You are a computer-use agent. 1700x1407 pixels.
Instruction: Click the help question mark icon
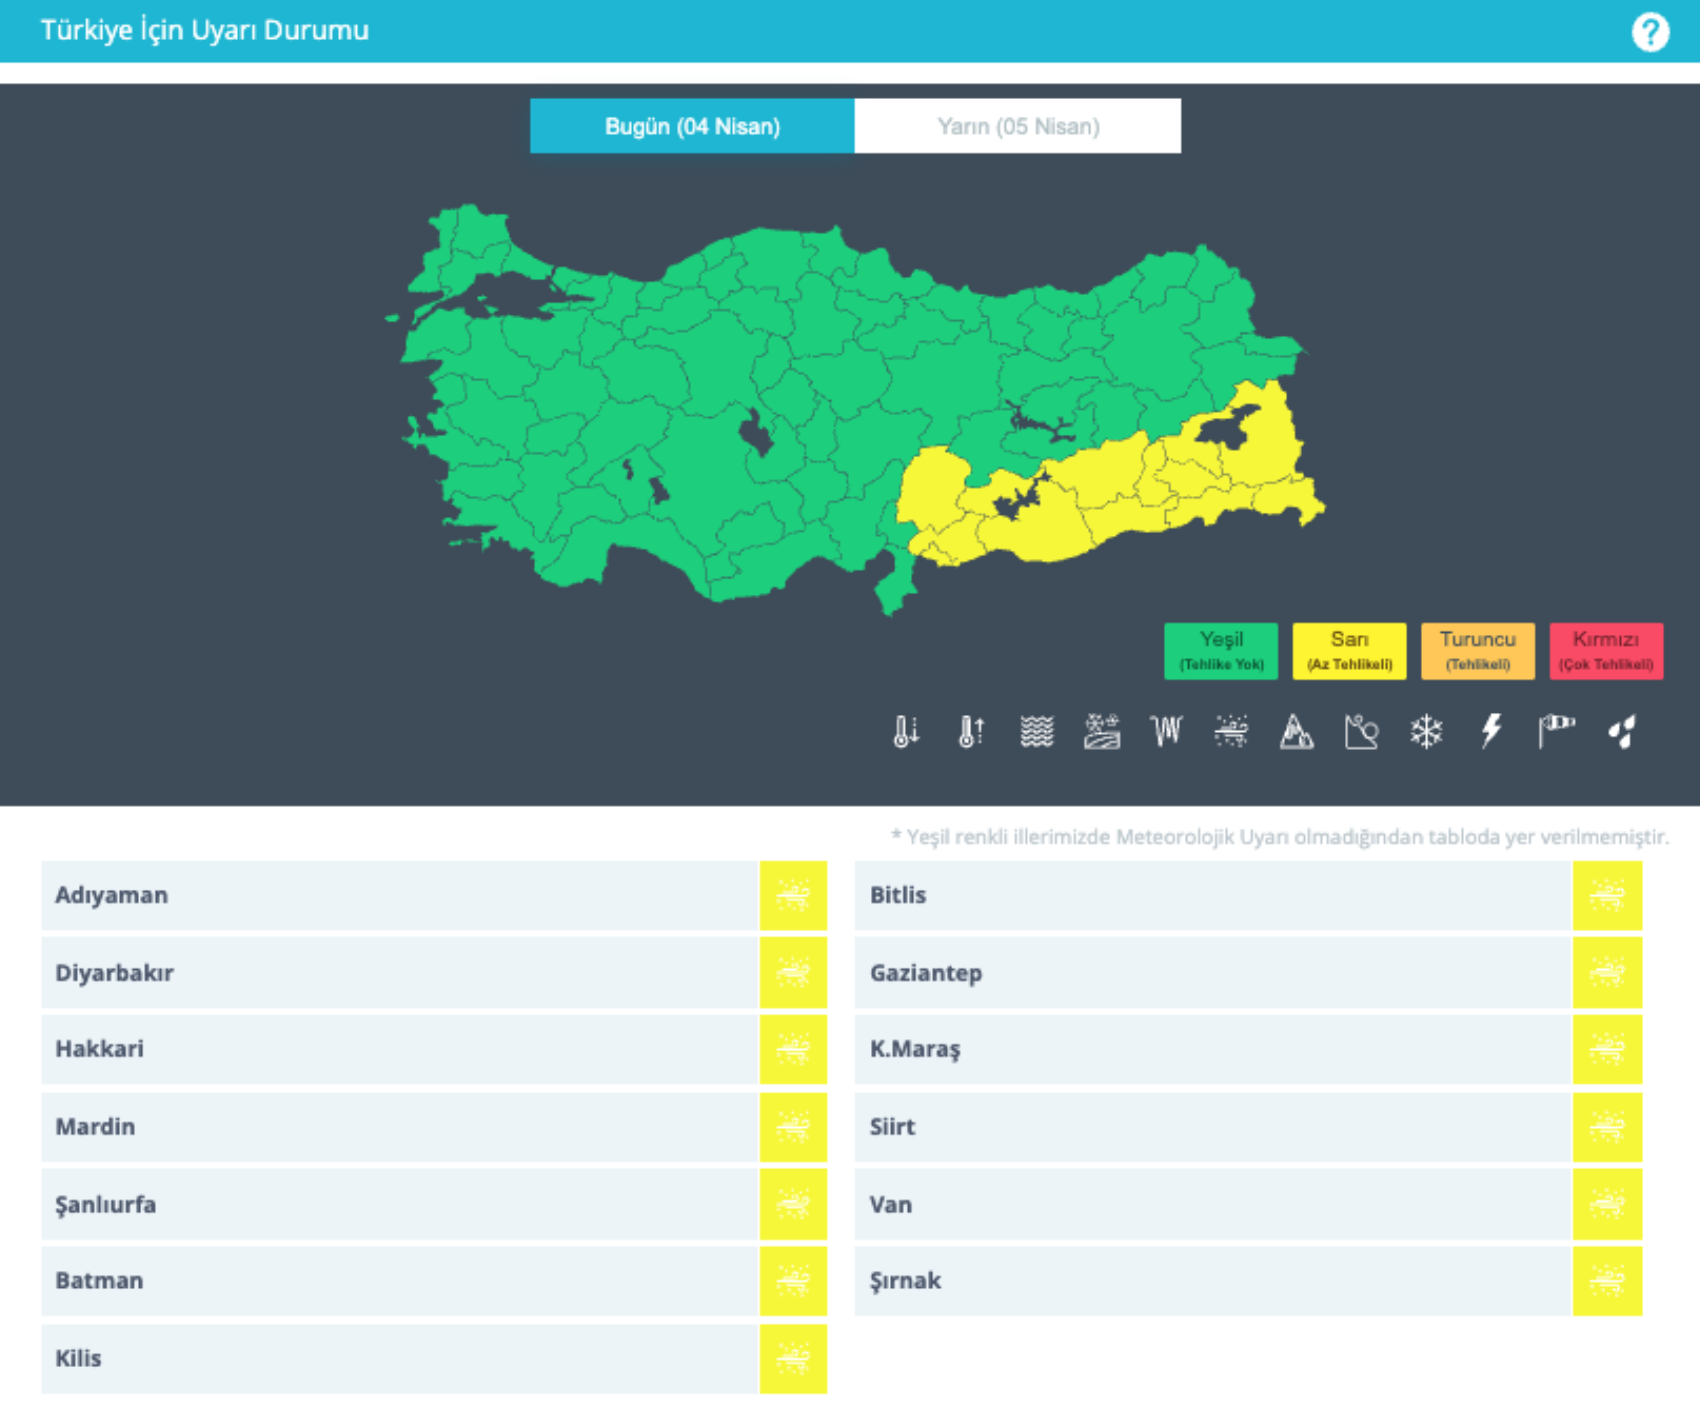pyautogui.click(x=1649, y=32)
